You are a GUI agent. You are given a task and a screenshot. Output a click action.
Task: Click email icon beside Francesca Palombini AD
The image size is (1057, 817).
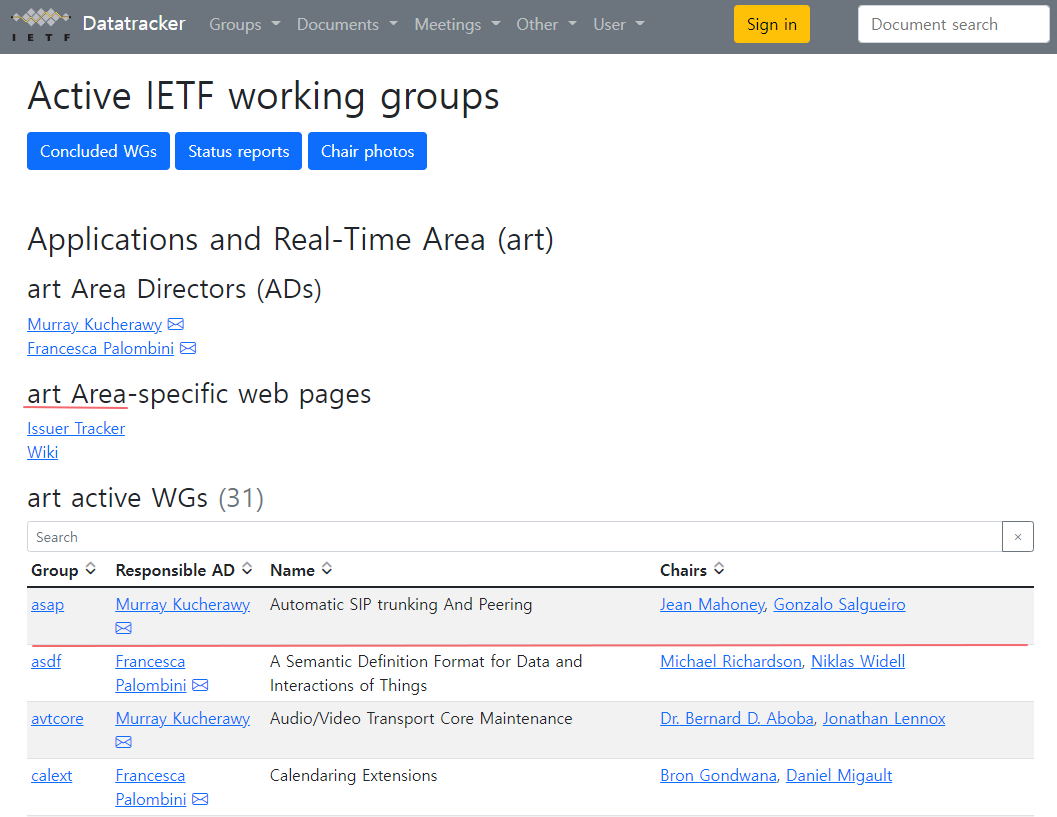(x=188, y=349)
